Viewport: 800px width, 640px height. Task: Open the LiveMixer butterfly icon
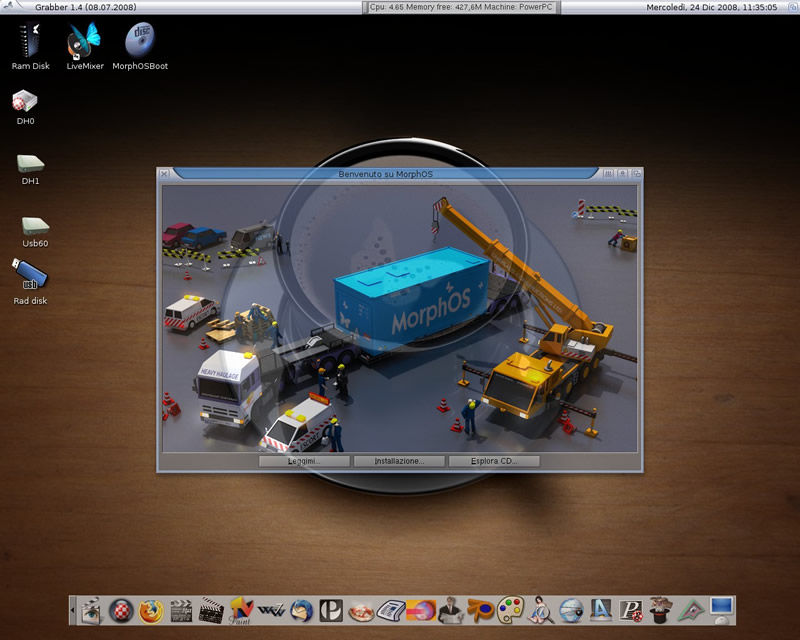[85, 45]
